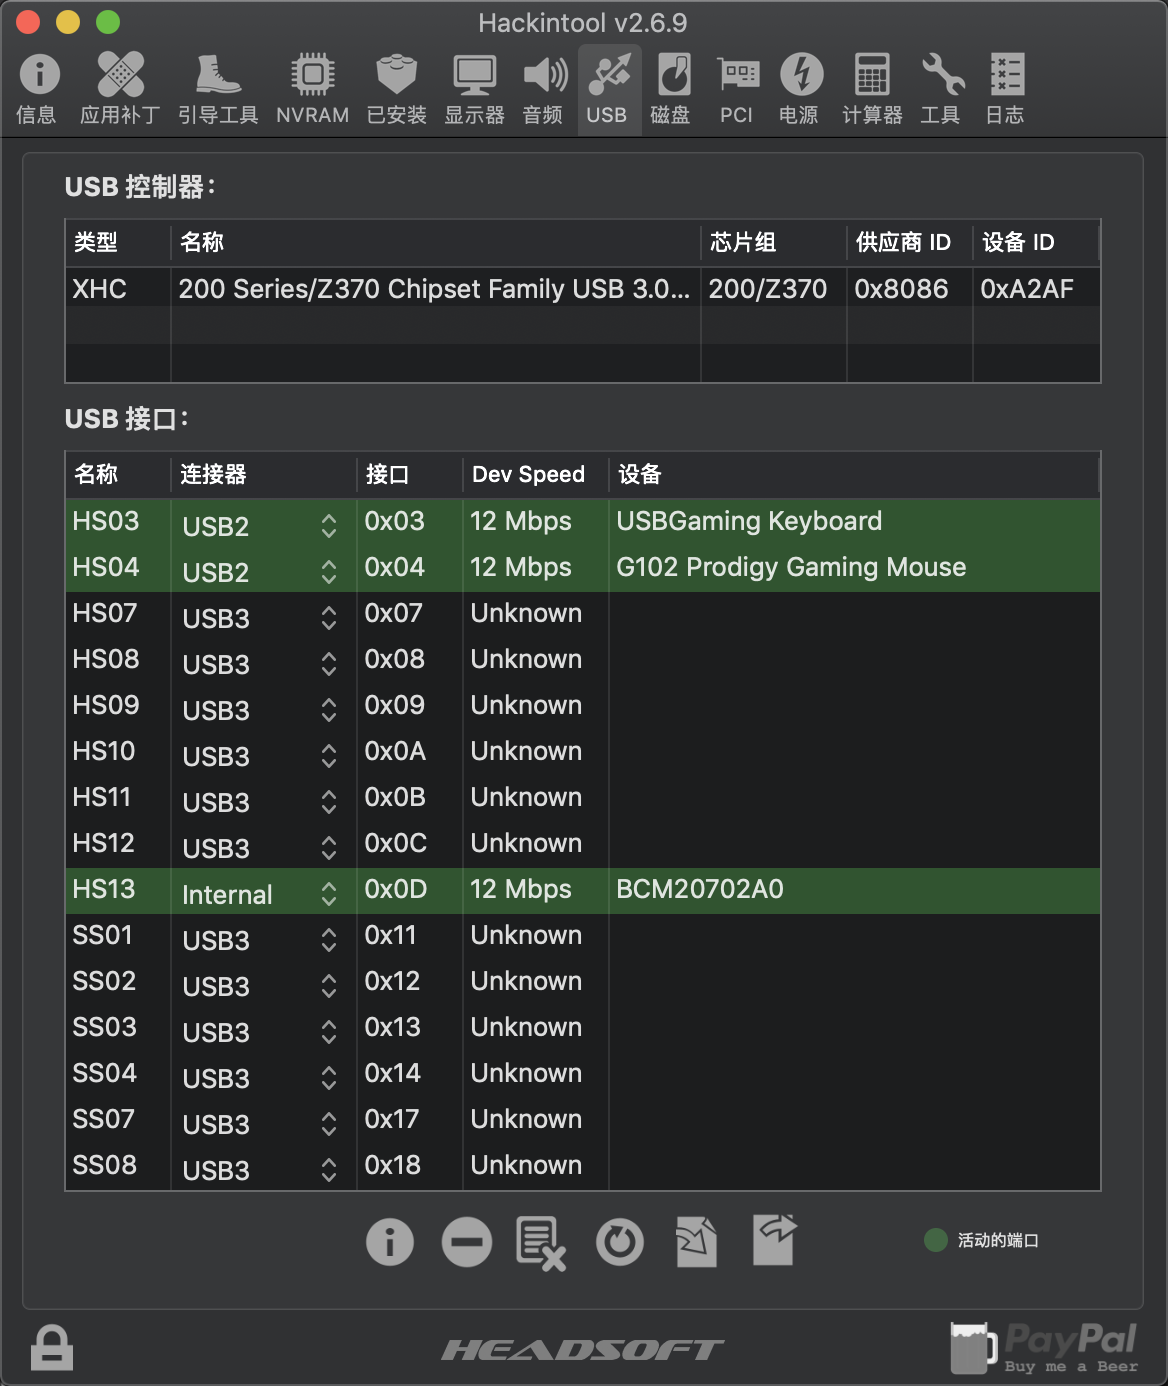Open the 电源 power tab

click(x=800, y=89)
